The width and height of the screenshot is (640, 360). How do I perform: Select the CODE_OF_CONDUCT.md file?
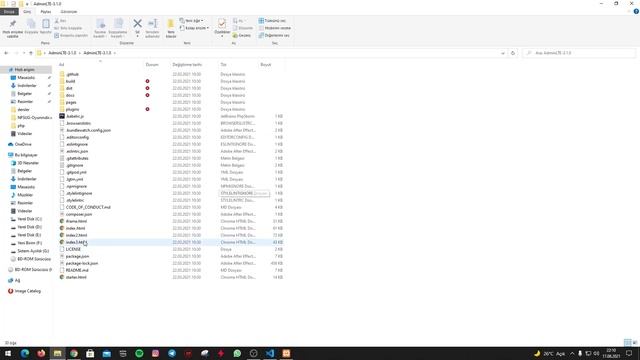pos(88,207)
